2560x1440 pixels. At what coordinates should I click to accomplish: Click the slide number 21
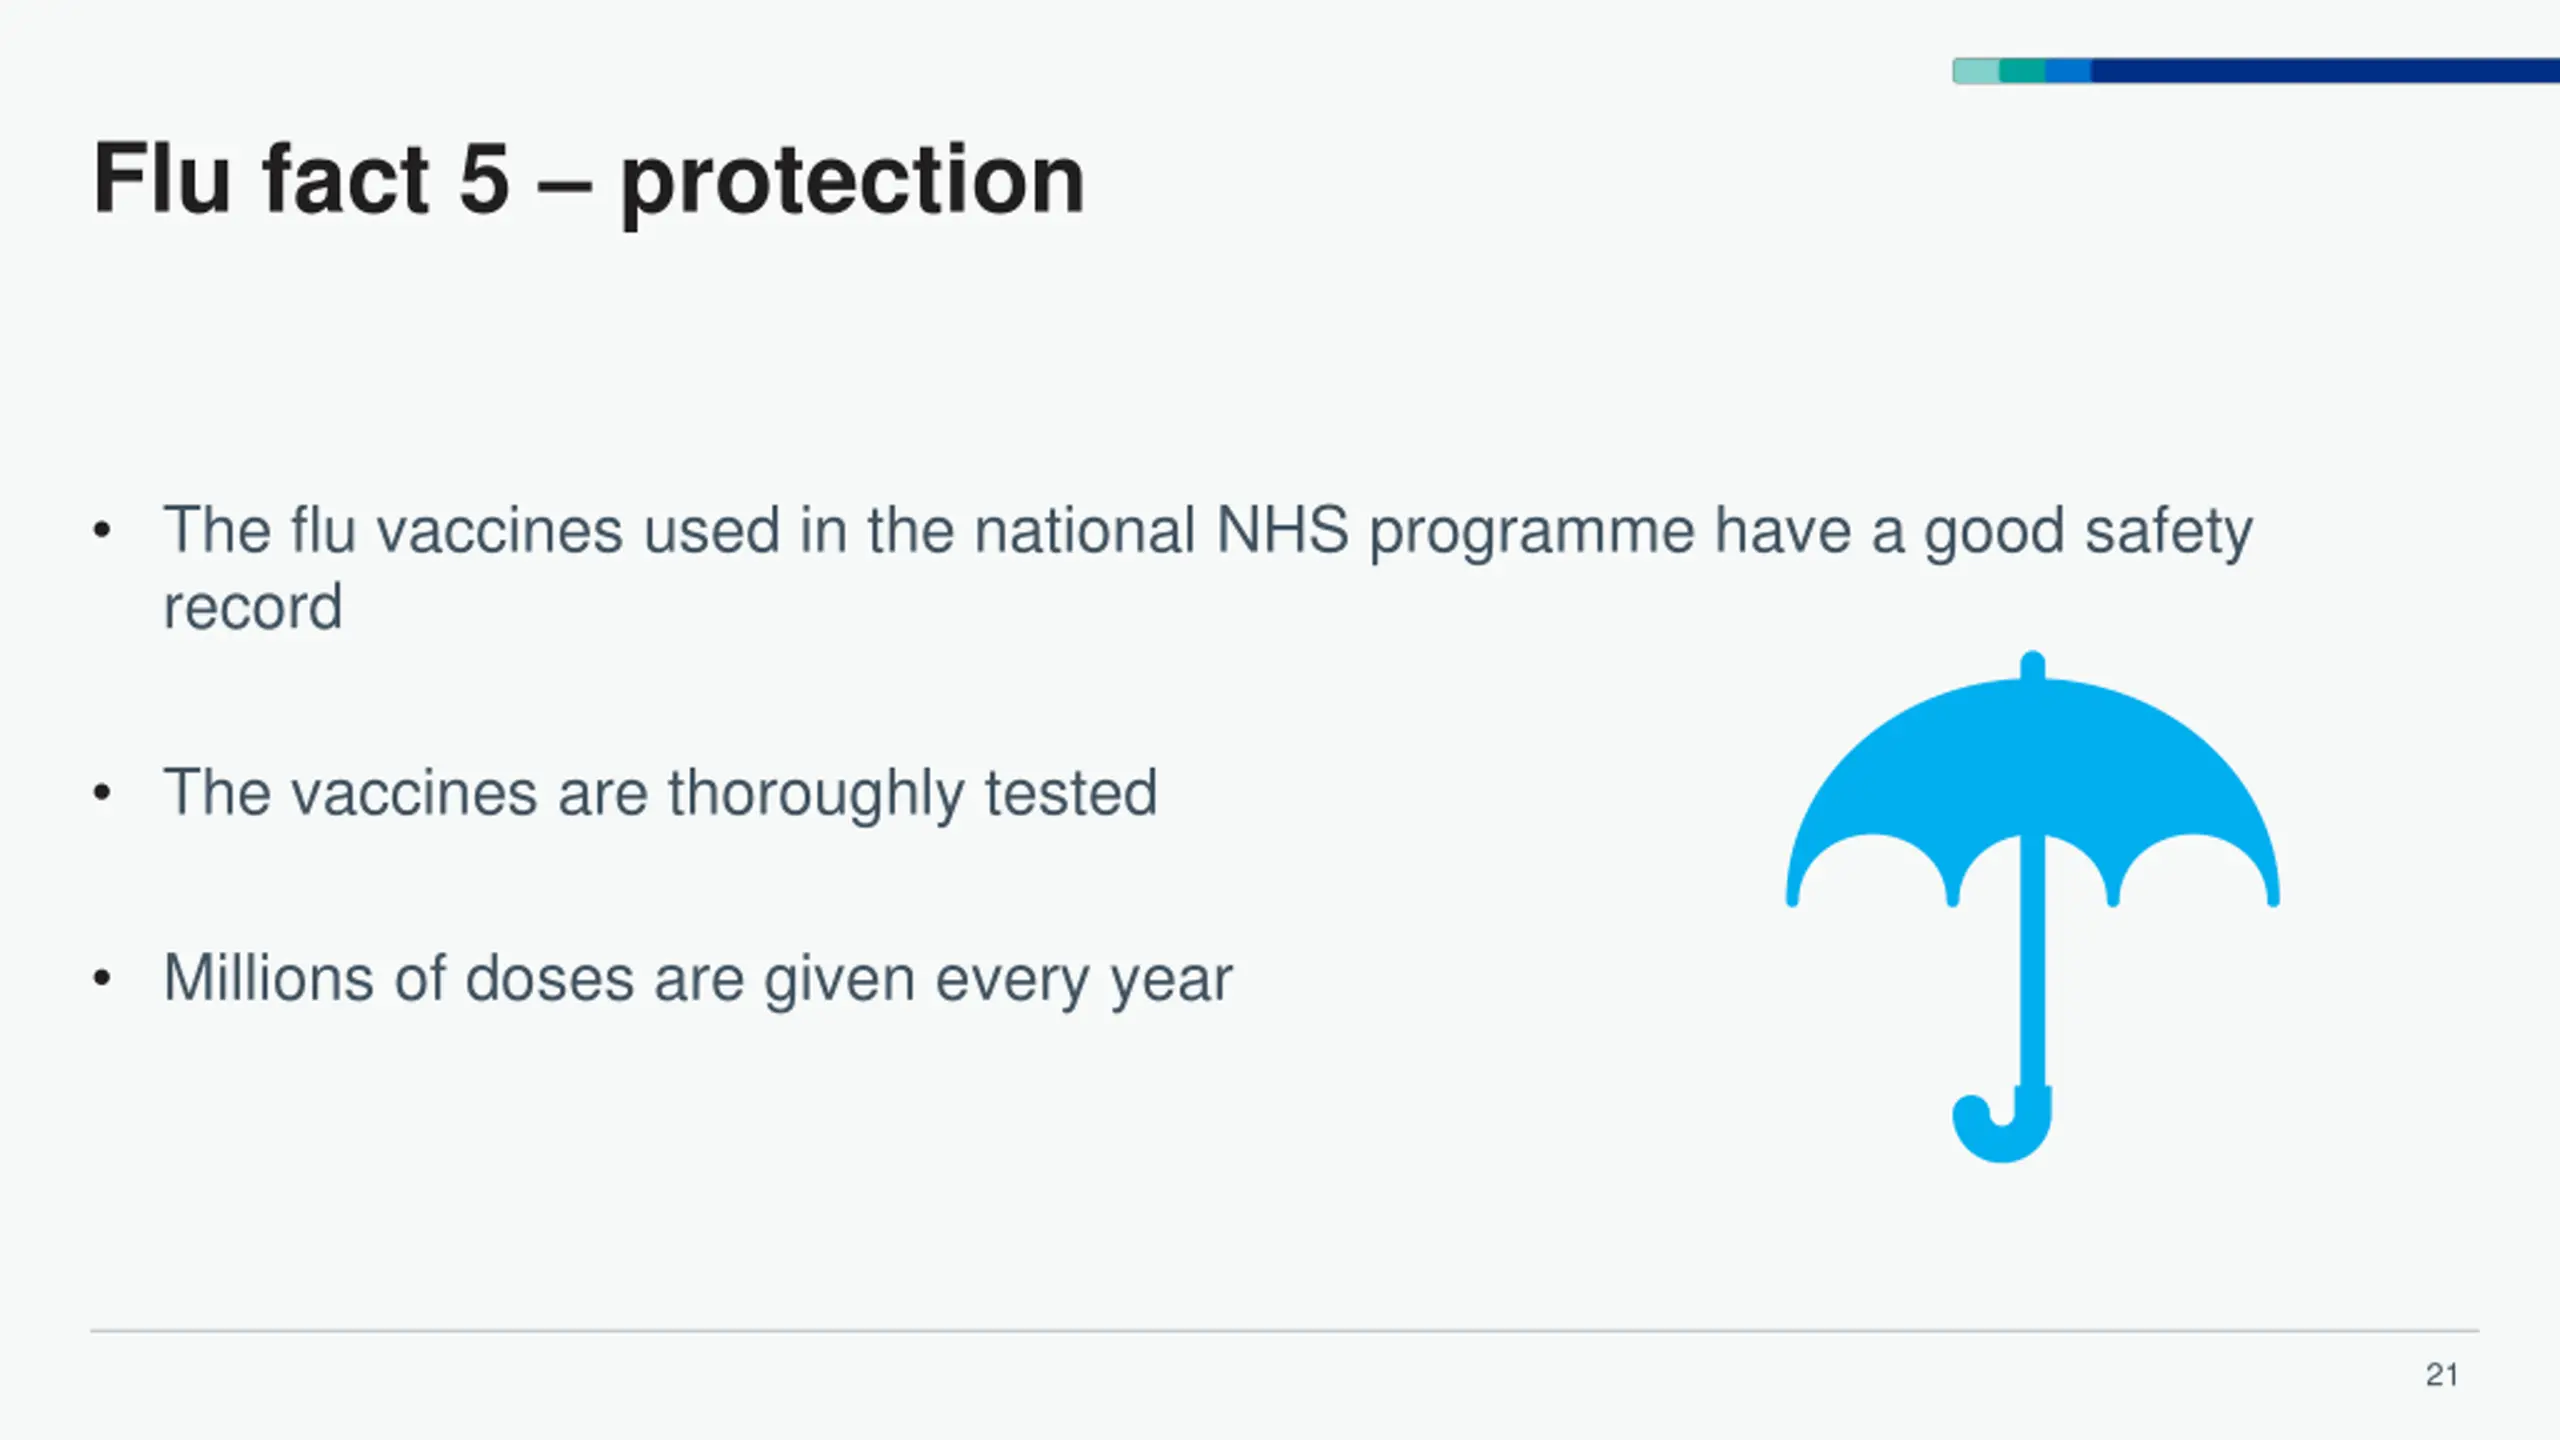2441,1375
